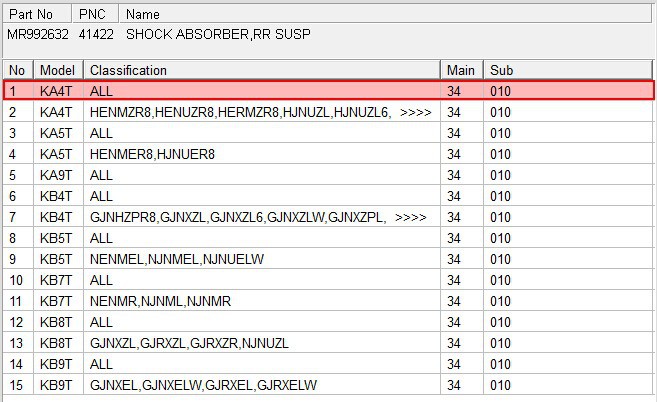This screenshot has height=402, width=657.
Task: Select row 11 NENMR,NJNML,NJNMR entry
Action: click(x=160, y=301)
